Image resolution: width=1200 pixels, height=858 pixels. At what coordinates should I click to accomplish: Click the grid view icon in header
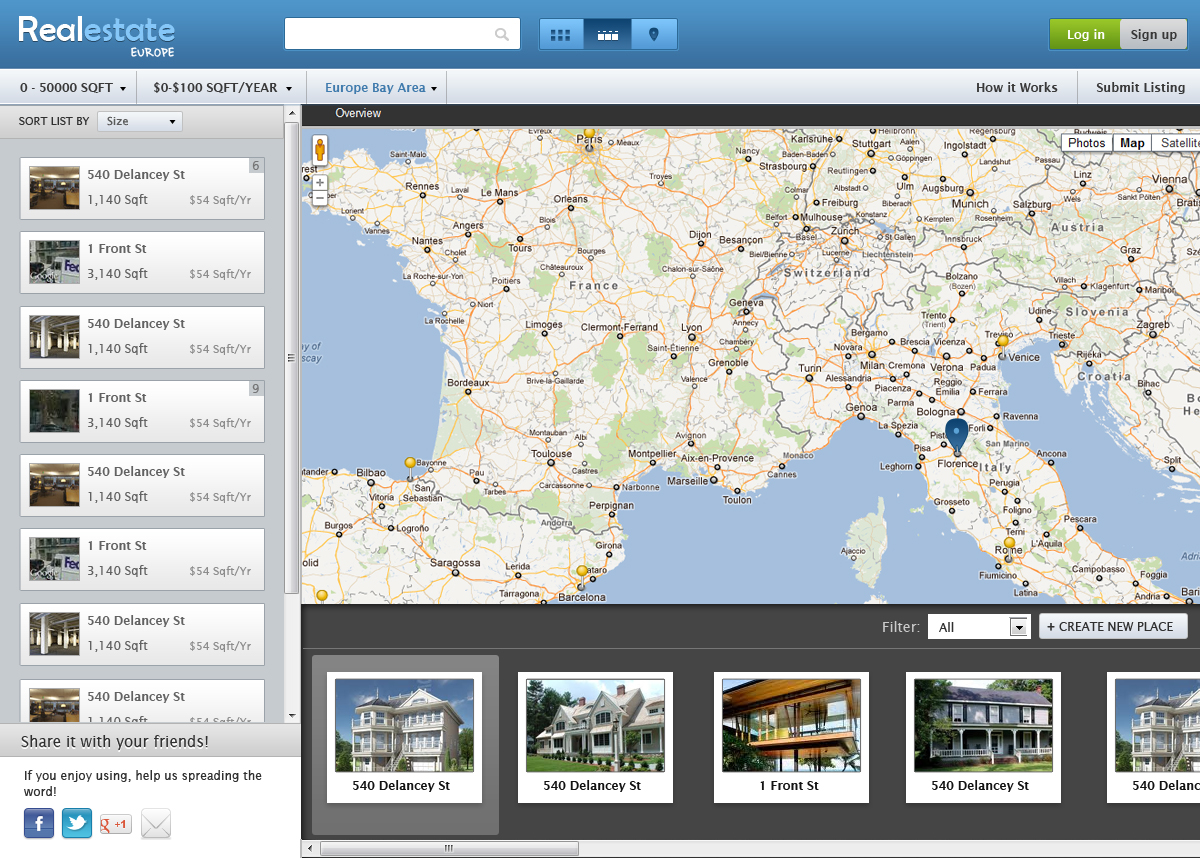[561, 35]
